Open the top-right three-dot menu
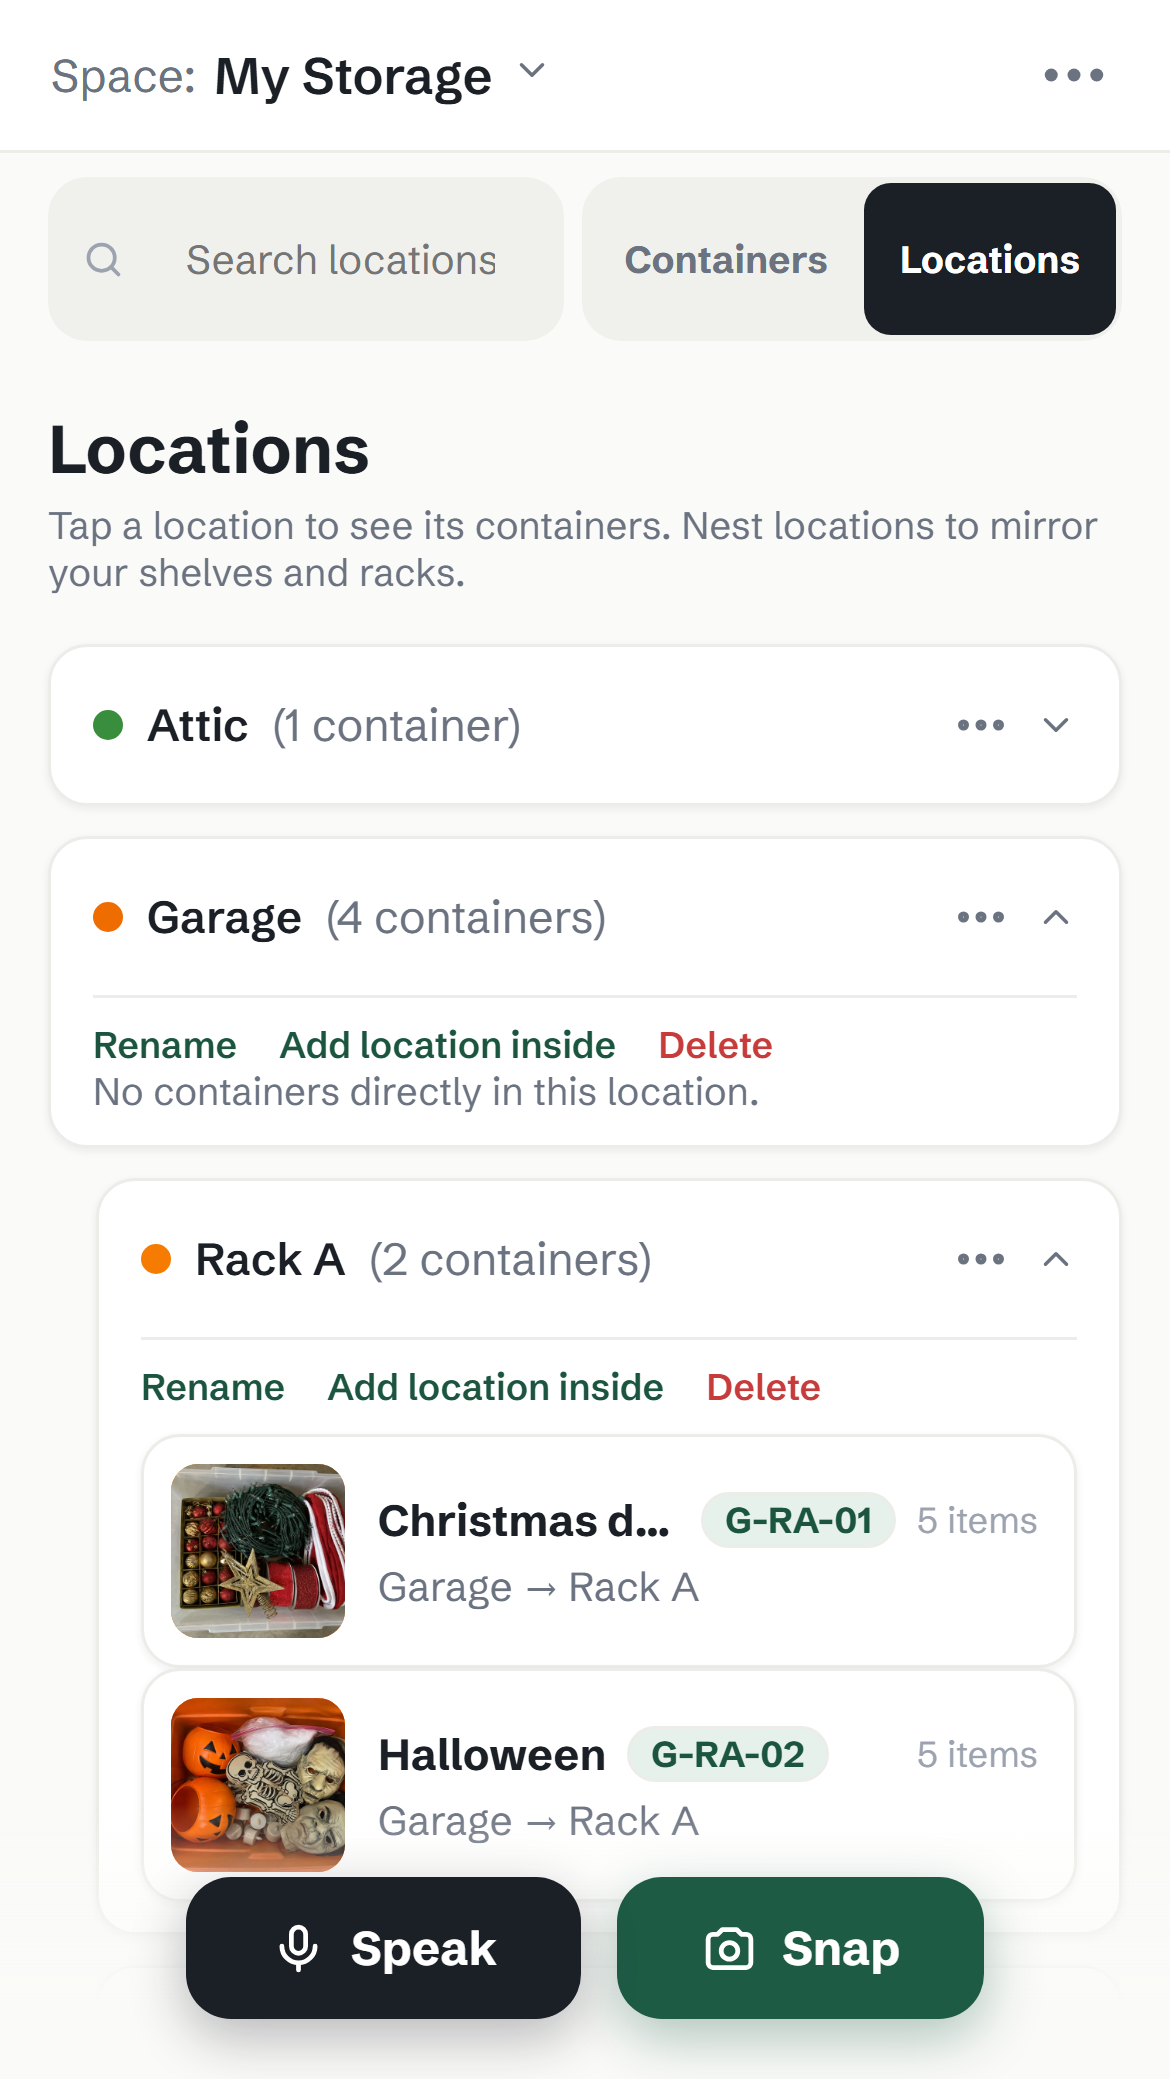Image resolution: width=1170 pixels, height=2079 pixels. [1073, 75]
